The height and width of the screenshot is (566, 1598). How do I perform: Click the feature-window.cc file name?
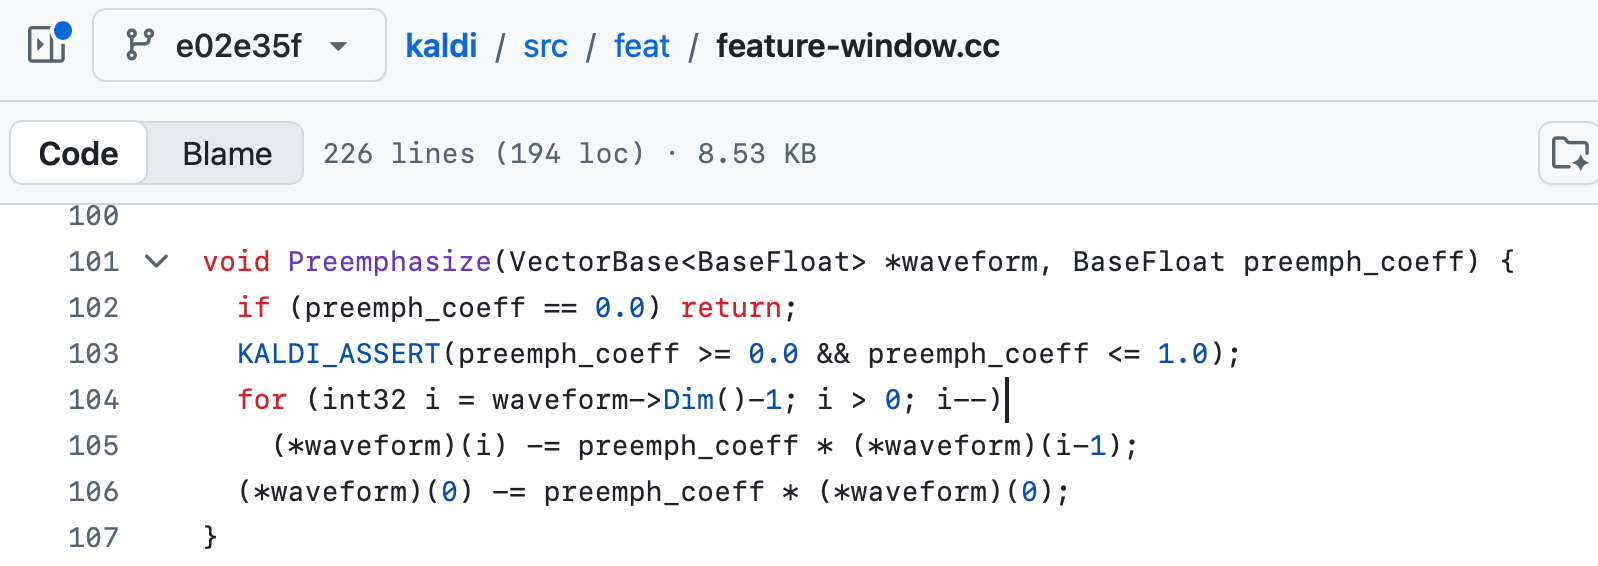point(858,46)
